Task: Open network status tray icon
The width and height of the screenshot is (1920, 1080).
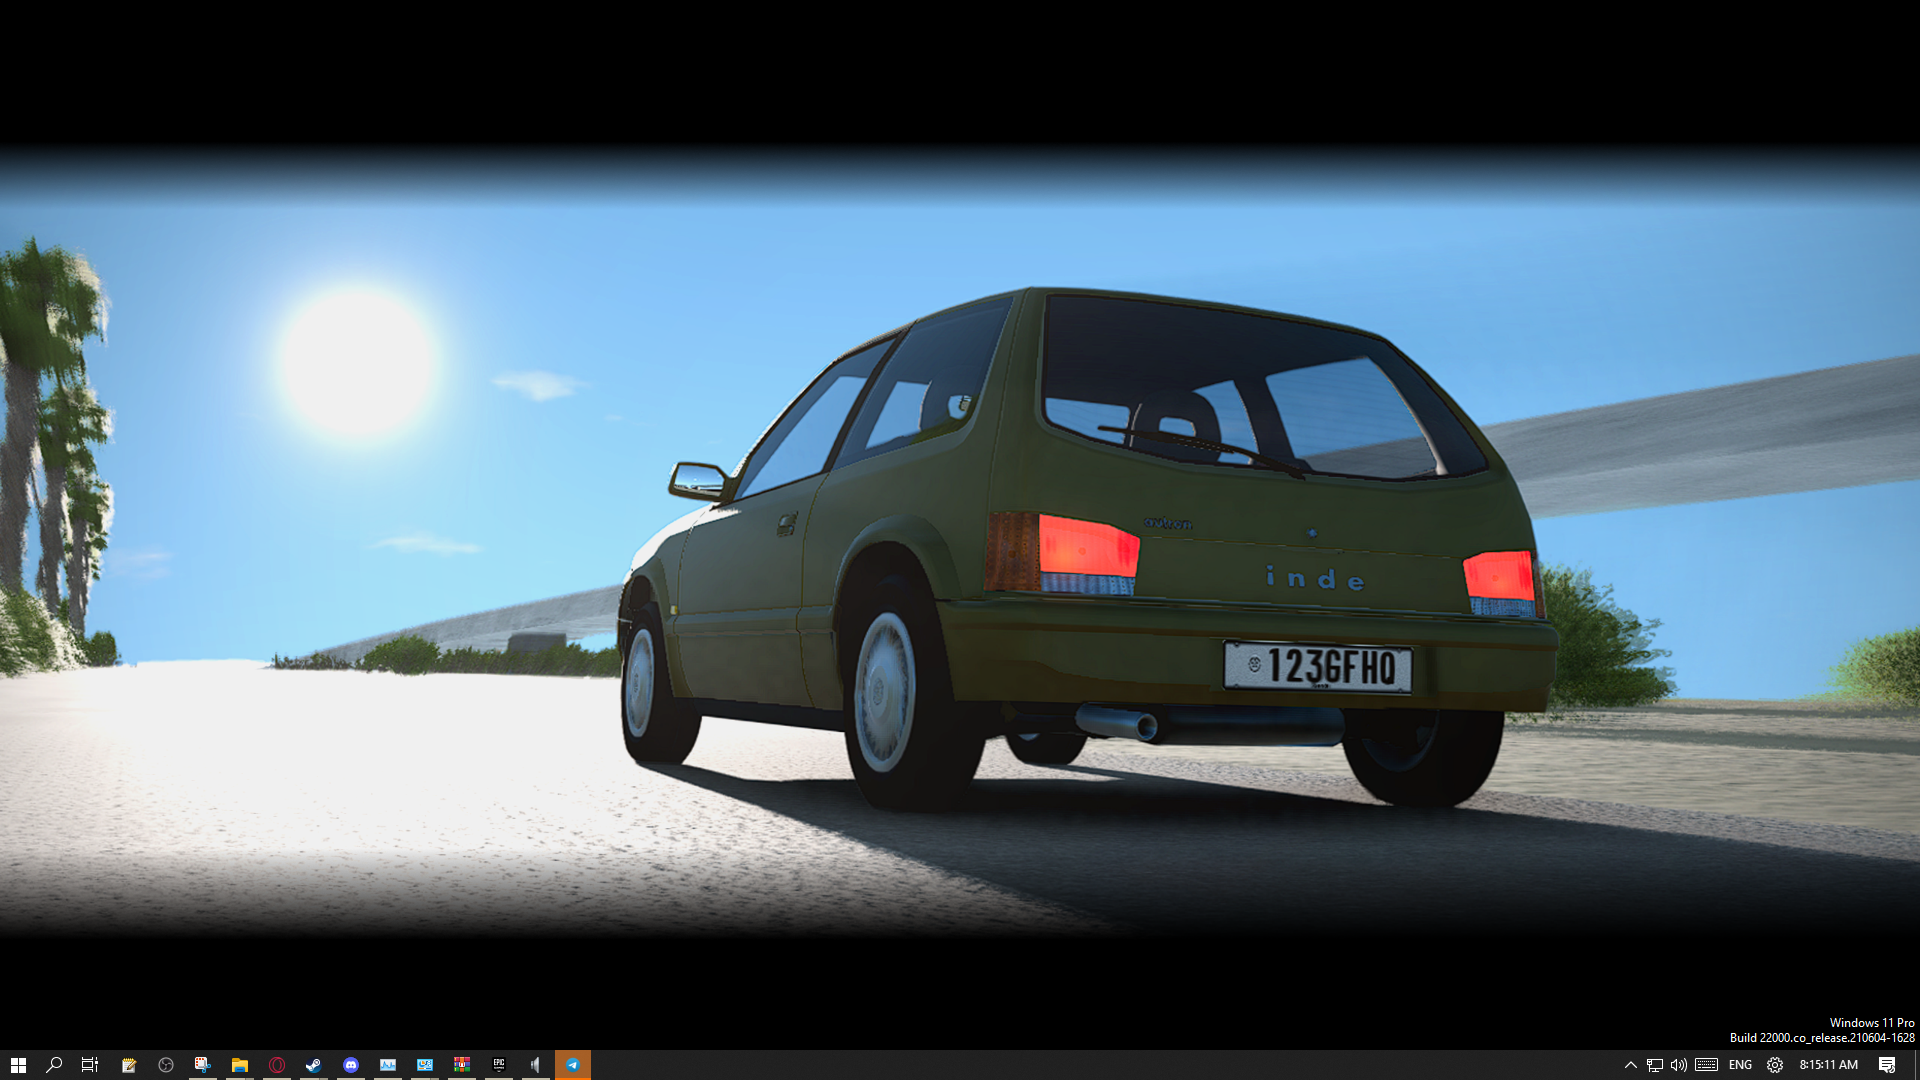Action: 1655,1065
